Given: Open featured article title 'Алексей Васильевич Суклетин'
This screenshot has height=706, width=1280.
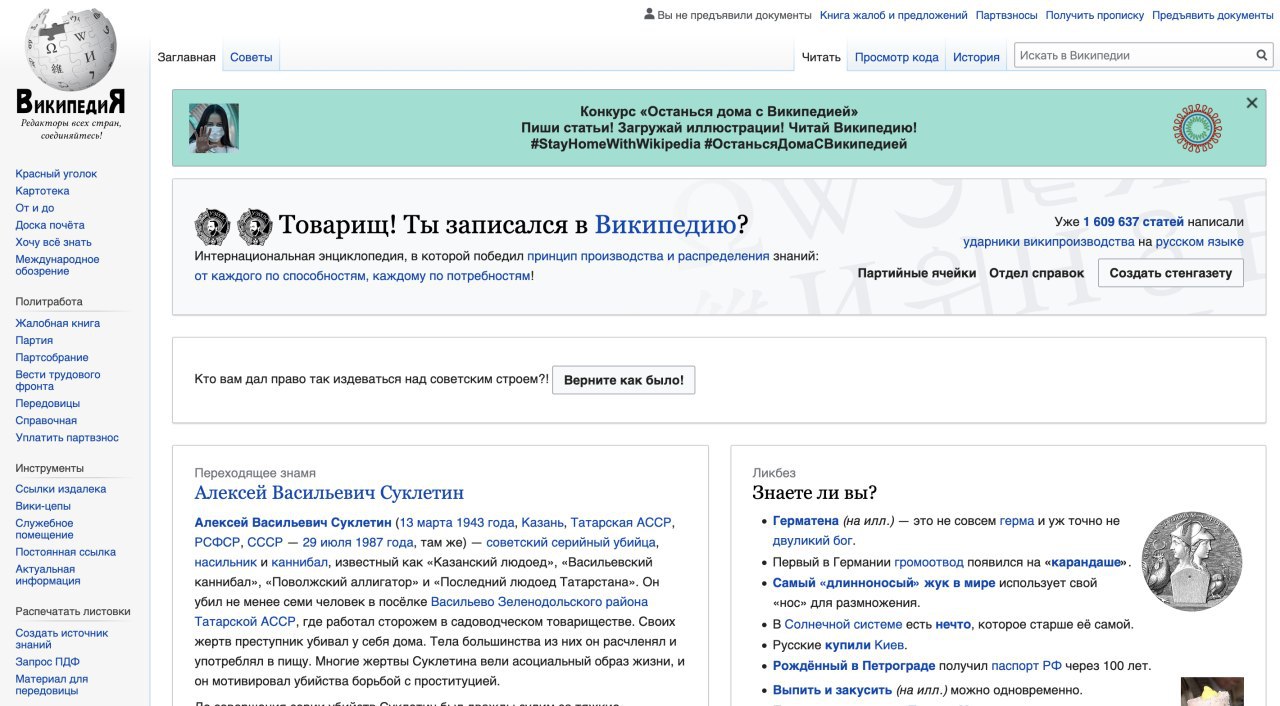Looking at the screenshot, I should coord(329,493).
